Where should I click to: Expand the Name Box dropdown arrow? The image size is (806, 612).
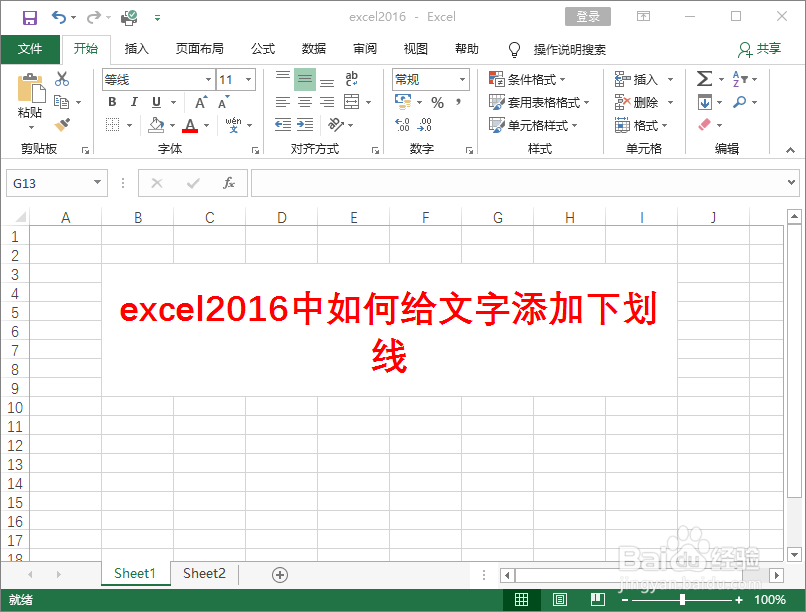pyautogui.click(x=97, y=182)
